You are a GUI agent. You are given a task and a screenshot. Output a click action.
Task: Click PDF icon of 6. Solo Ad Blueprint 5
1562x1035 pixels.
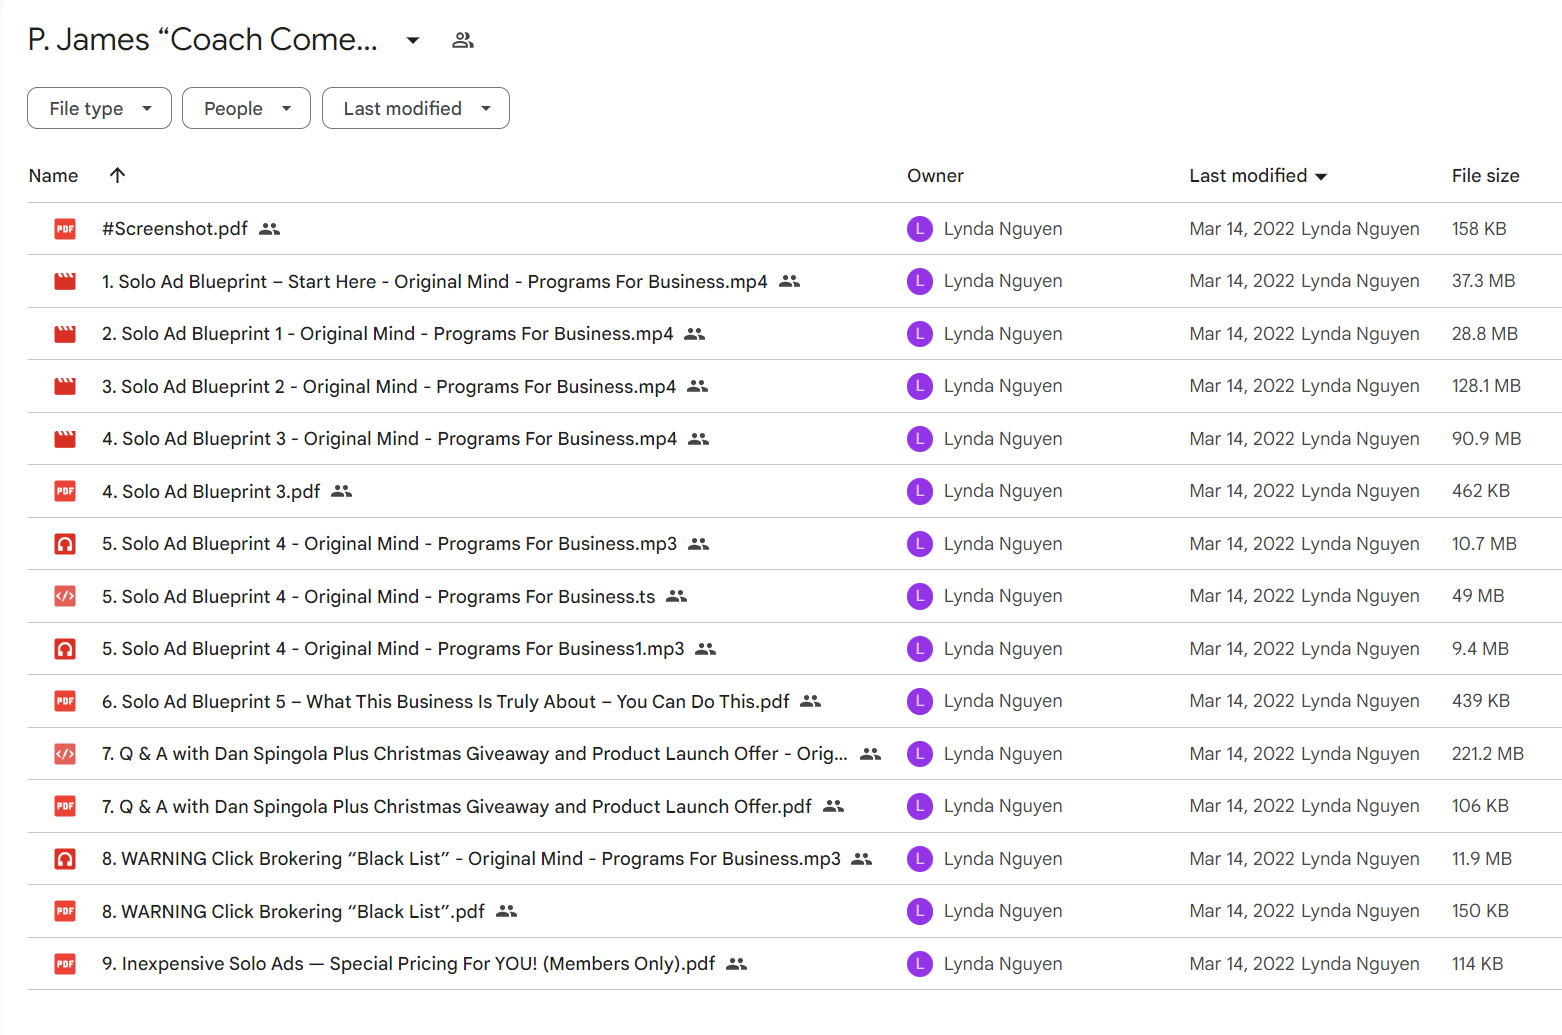click(65, 701)
